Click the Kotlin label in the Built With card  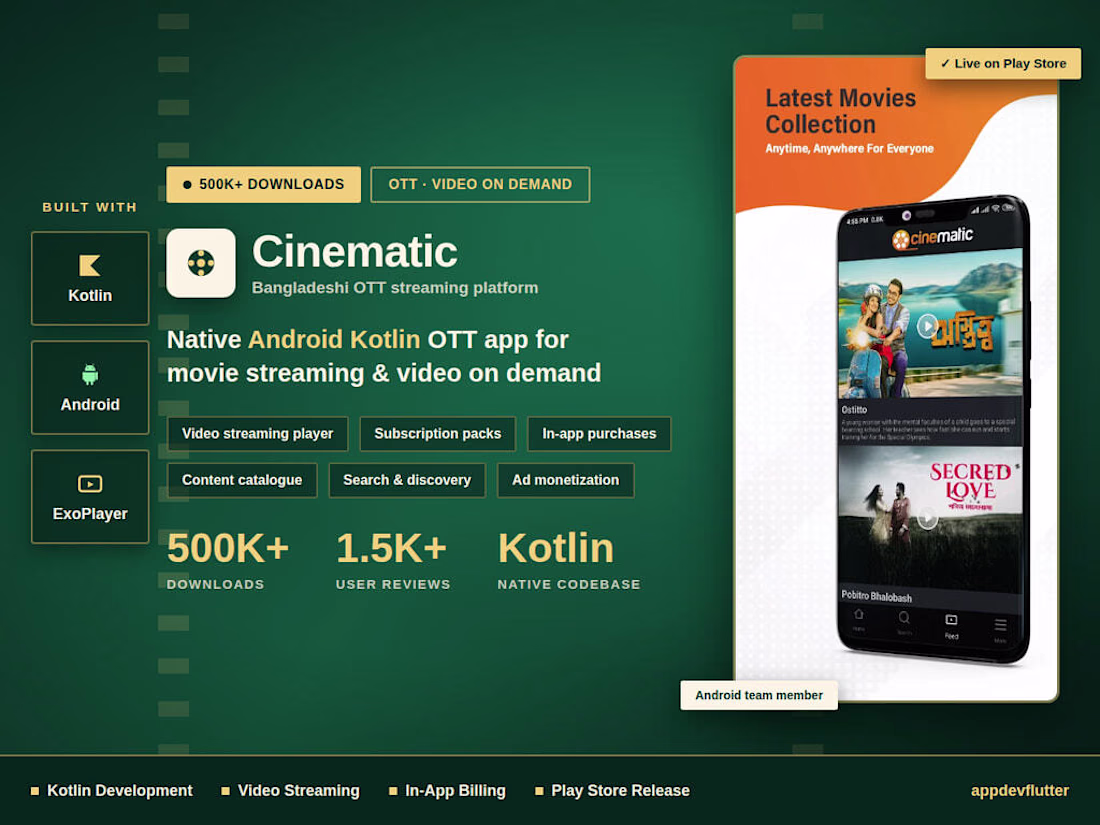coord(90,295)
